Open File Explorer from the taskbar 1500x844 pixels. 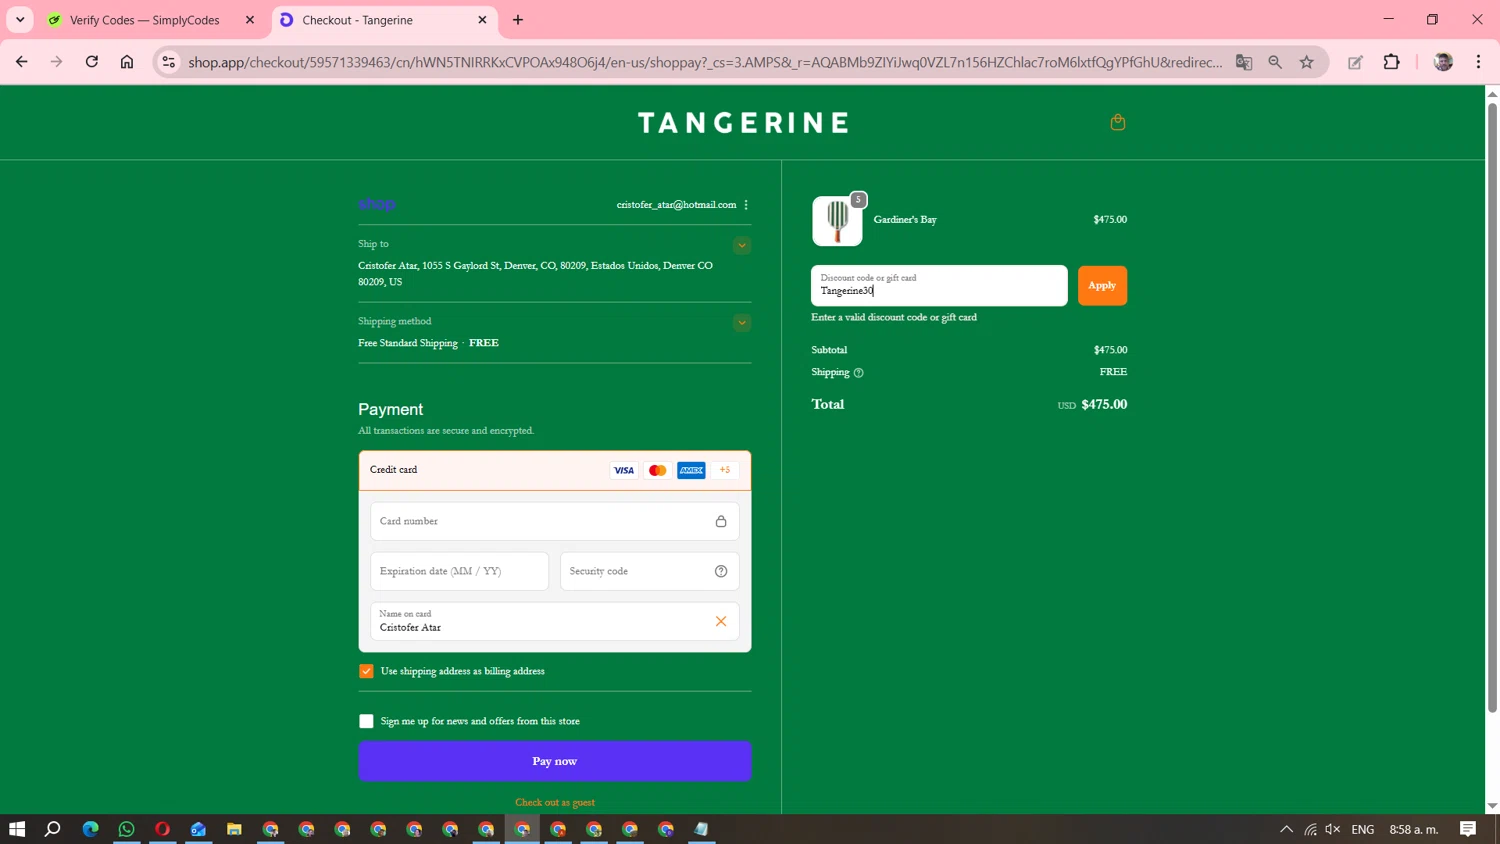[x=234, y=829]
